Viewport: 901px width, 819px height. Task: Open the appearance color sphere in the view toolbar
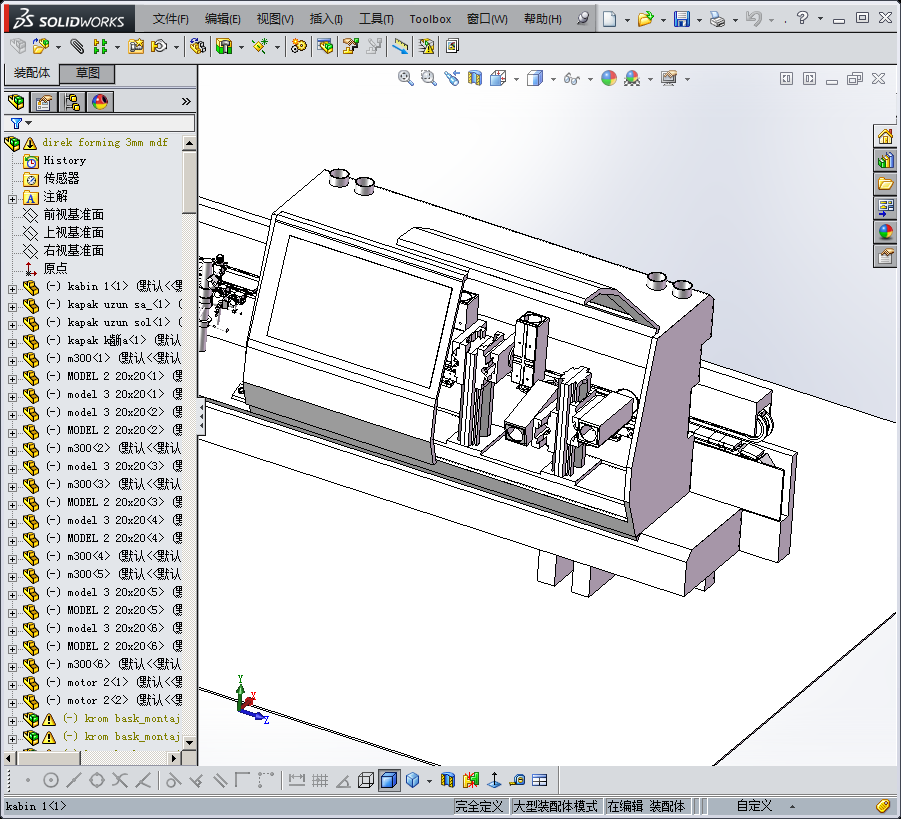(x=609, y=78)
